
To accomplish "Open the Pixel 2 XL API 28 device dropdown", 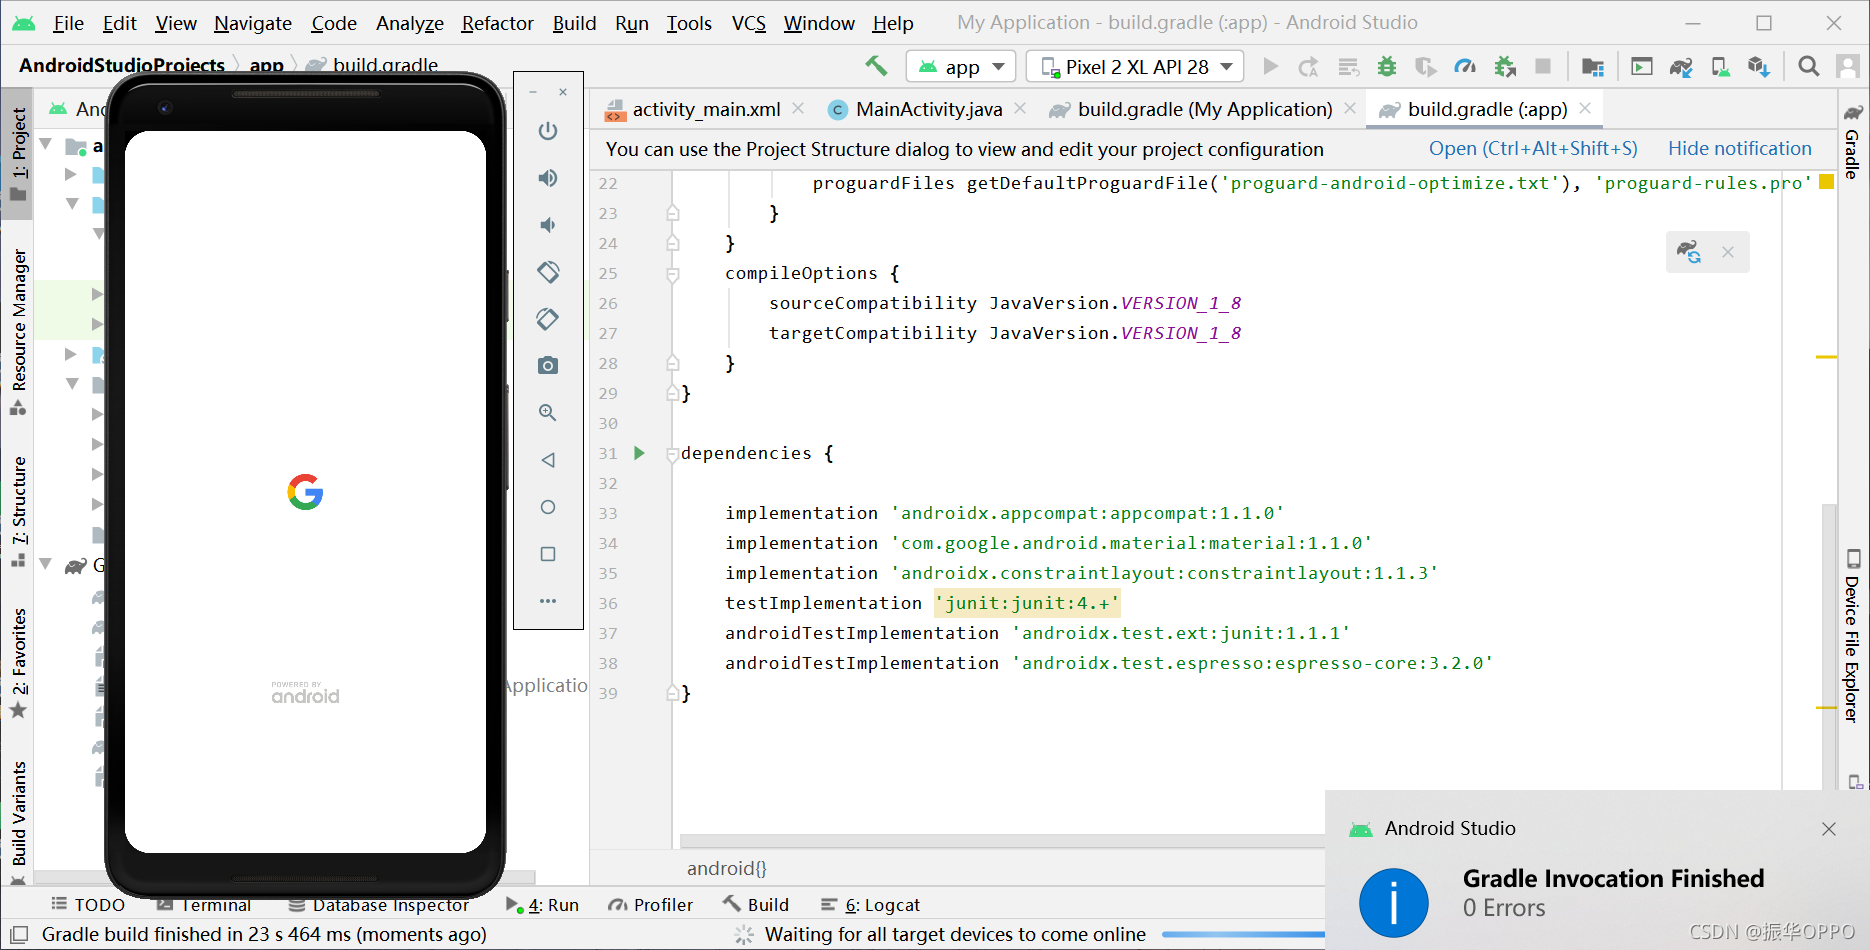I will click(x=1135, y=67).
